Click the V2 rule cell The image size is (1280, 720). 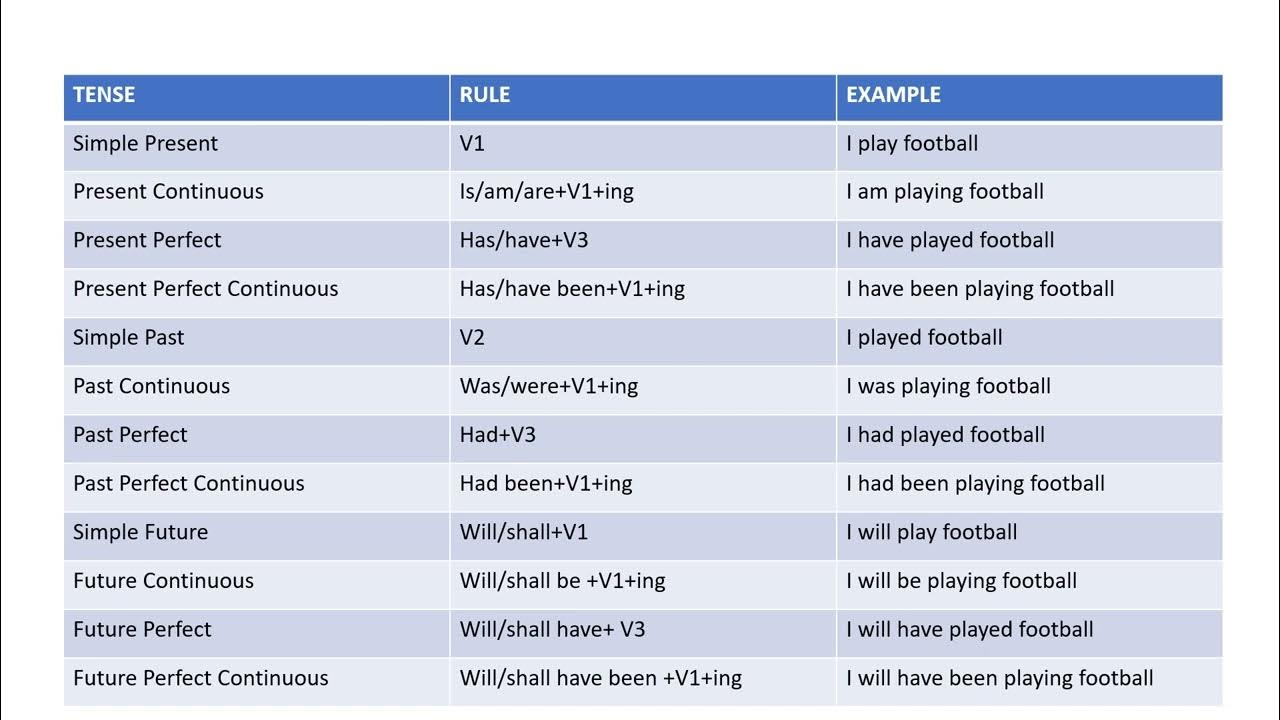pos(472,338)
